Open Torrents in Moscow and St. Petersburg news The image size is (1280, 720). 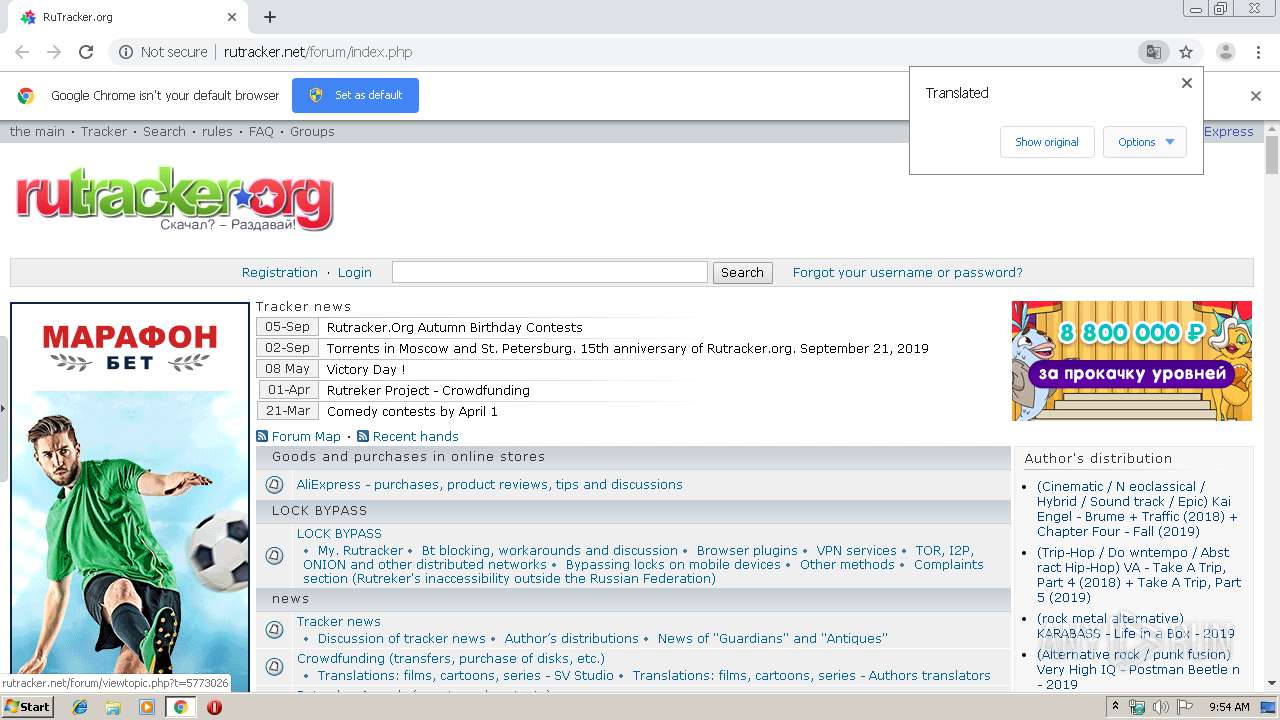point(628,348)
